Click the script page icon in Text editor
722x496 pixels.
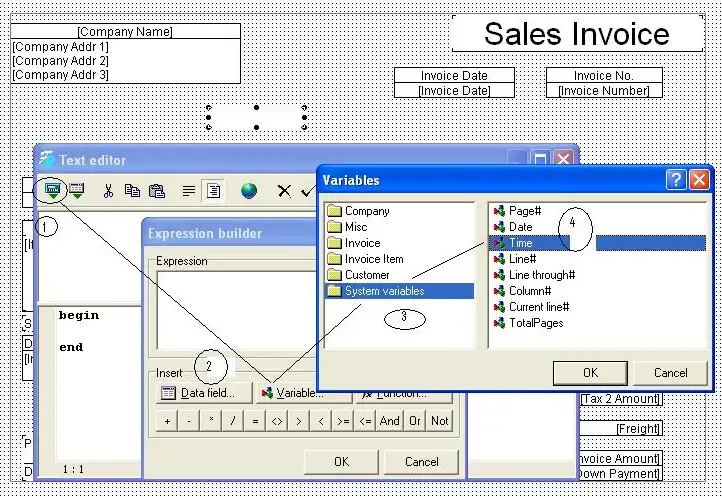pos(213,191)
